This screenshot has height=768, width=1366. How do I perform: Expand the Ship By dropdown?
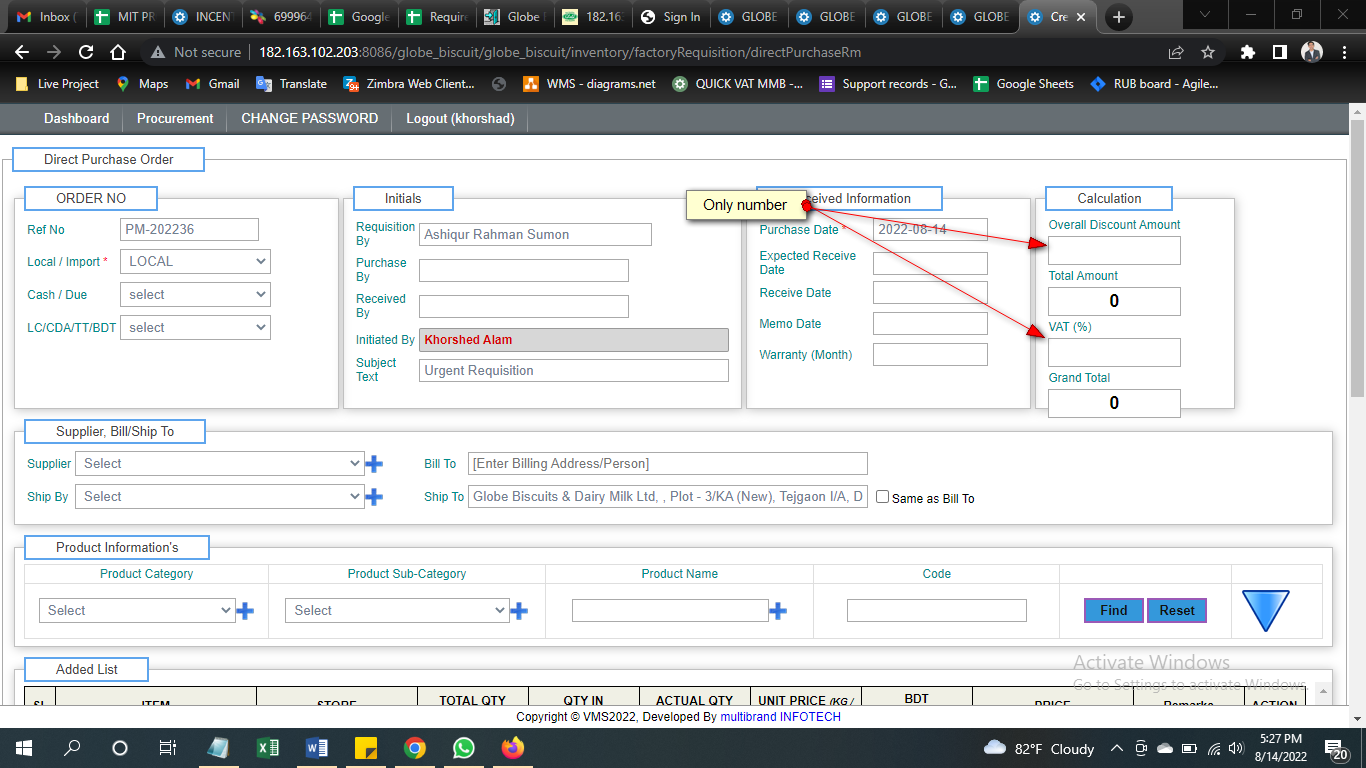(x=220, y=497)
